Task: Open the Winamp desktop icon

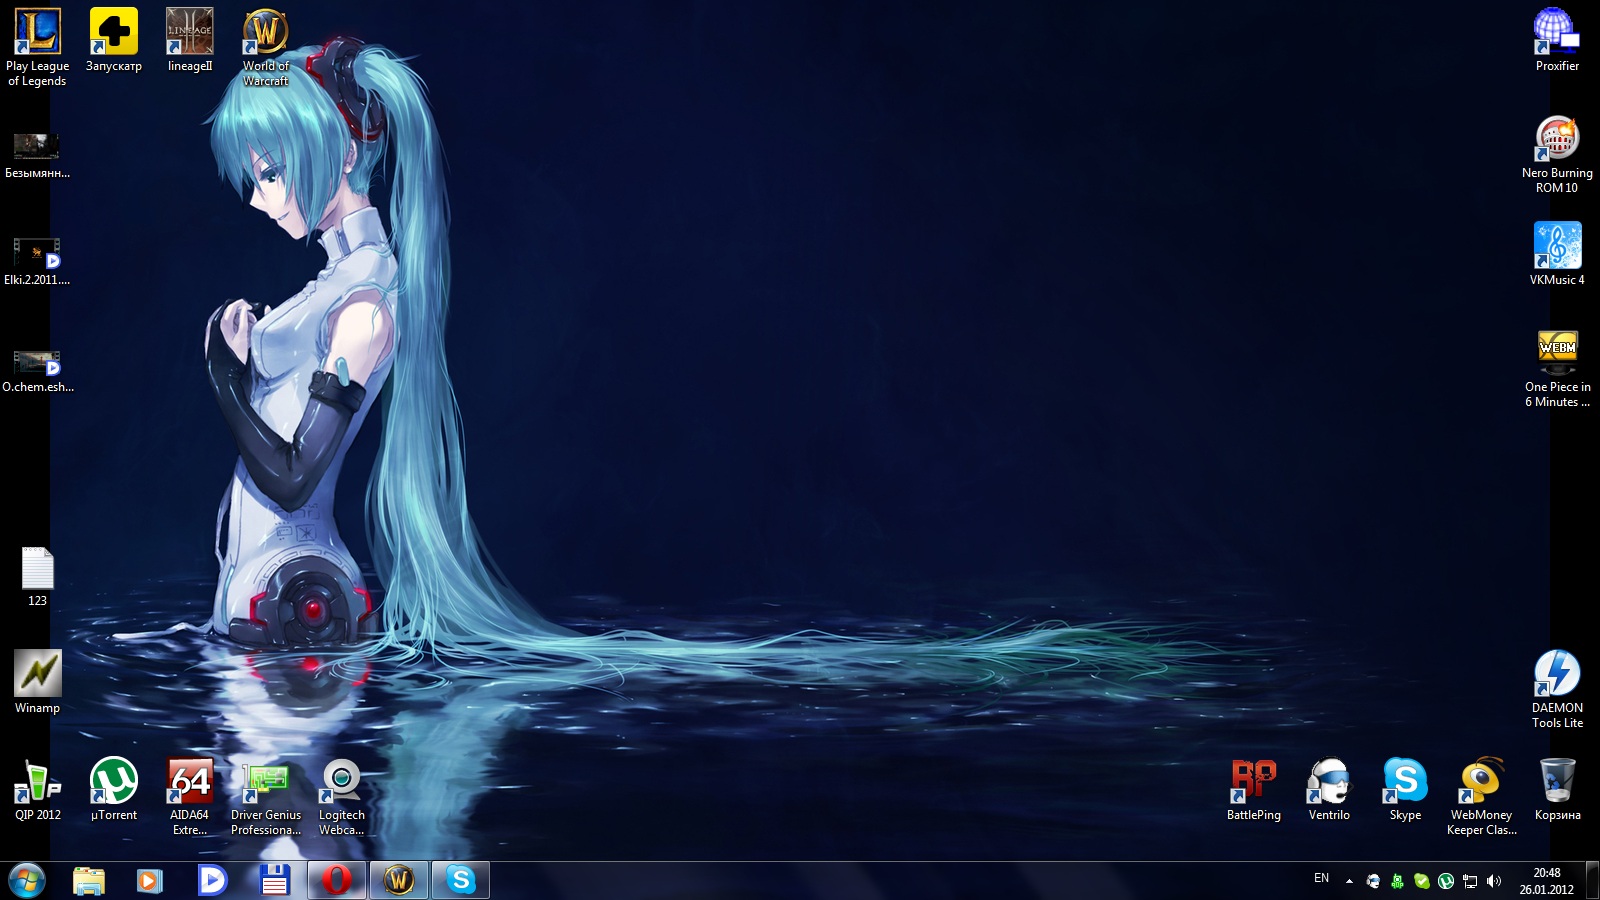Action: tap(38, 682)
